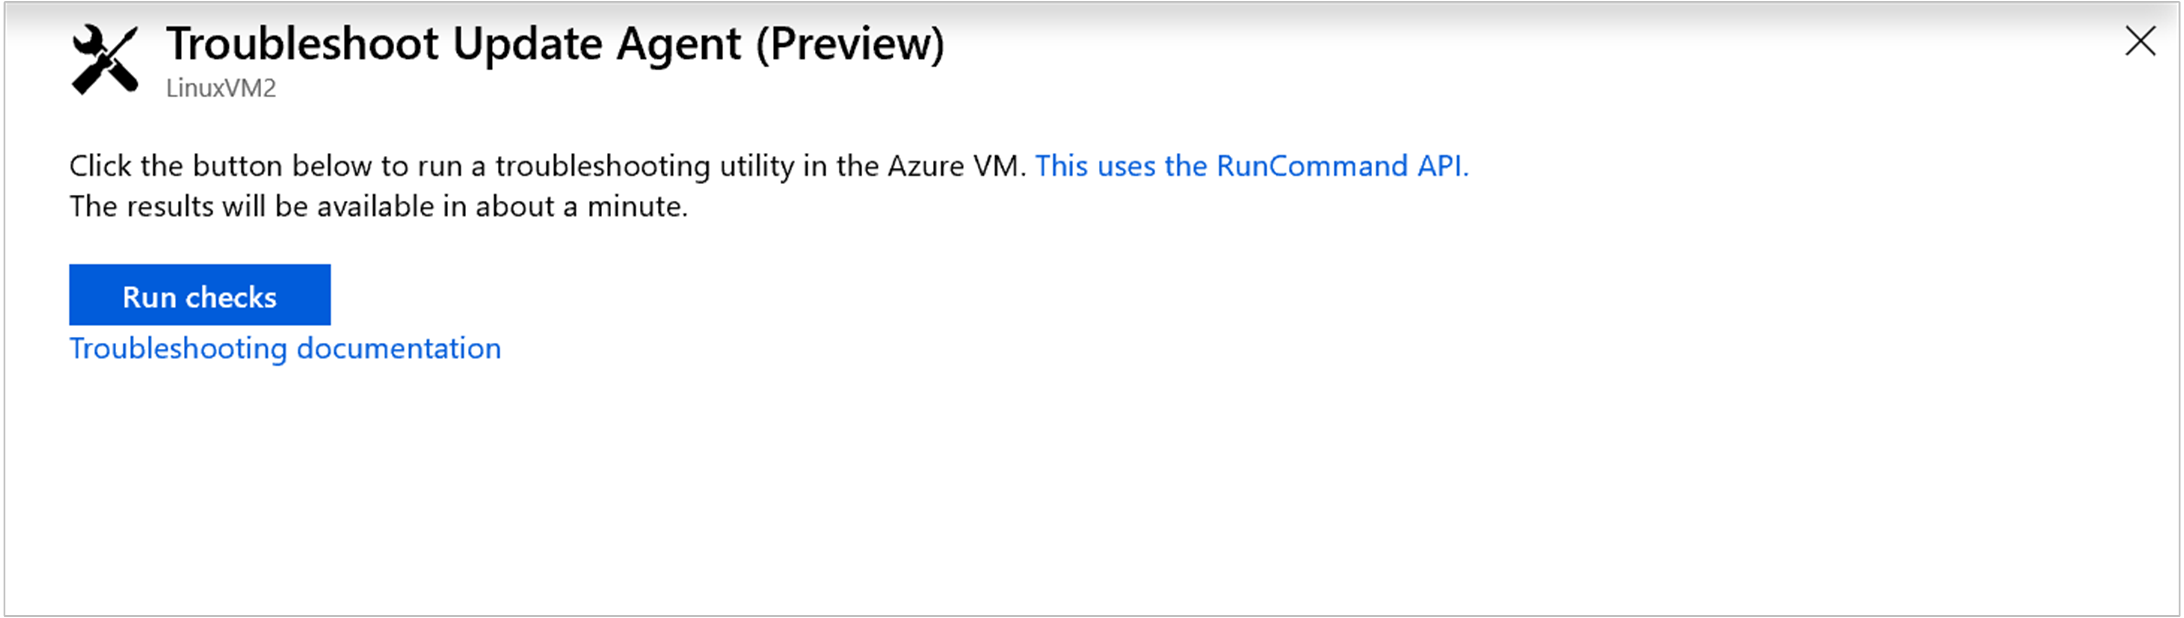This screenshot has width=2184, height=618.
Task: Open the Troubleshooting documentation link
Action: point(285,349)
